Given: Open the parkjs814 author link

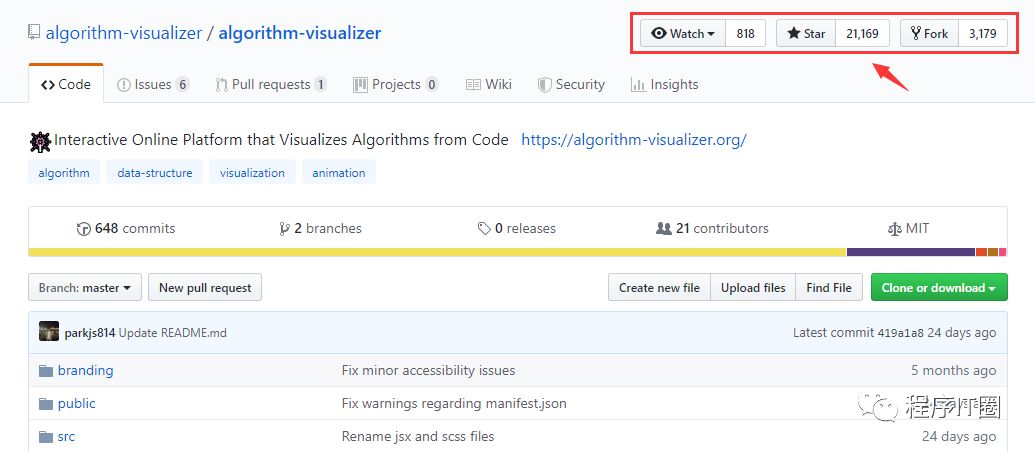Looking at the screenshot, I should [90, 333].
